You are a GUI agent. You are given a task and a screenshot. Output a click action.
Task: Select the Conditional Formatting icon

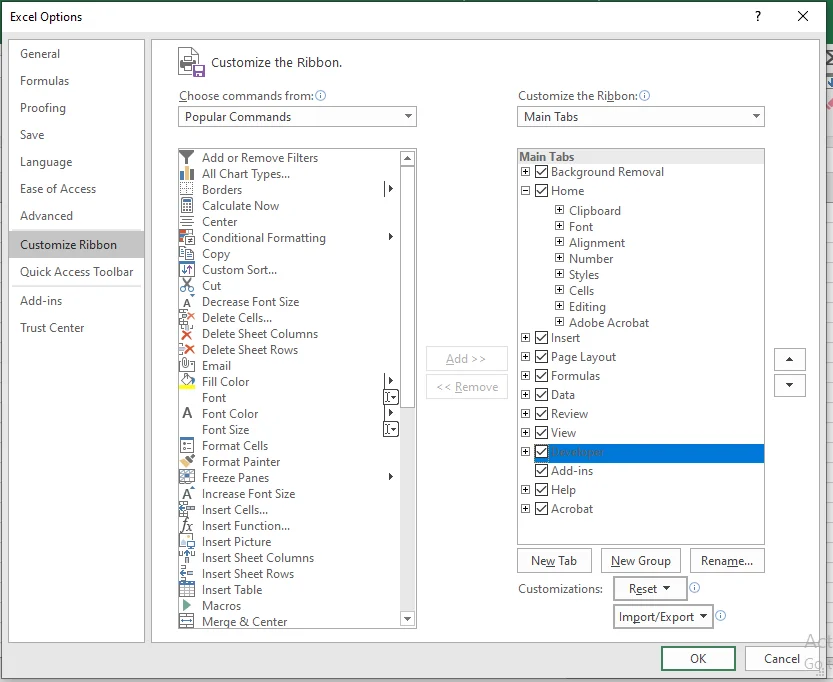[186, 237]
